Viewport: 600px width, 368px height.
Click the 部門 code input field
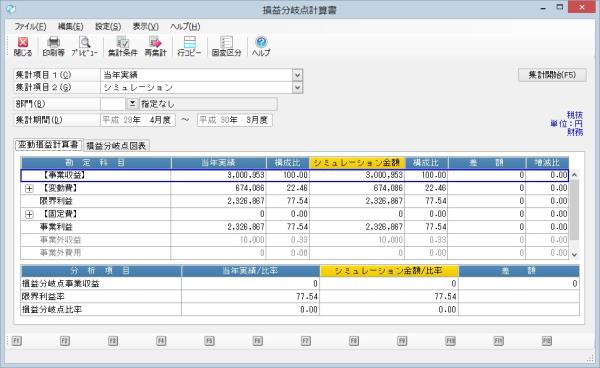(x=112, y=104)
